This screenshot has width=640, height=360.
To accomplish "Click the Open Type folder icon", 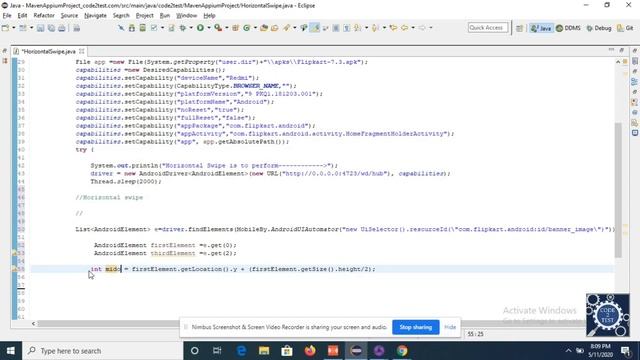I will (264, 28).
